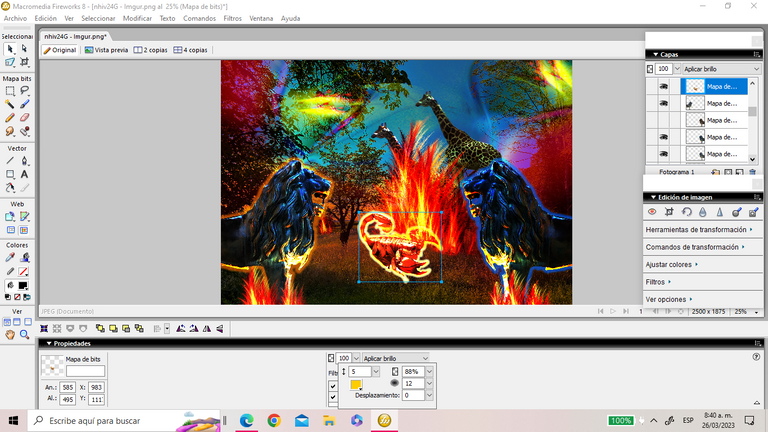
Task: Open softness dropdown showing 12
Action: click(429, 384)
